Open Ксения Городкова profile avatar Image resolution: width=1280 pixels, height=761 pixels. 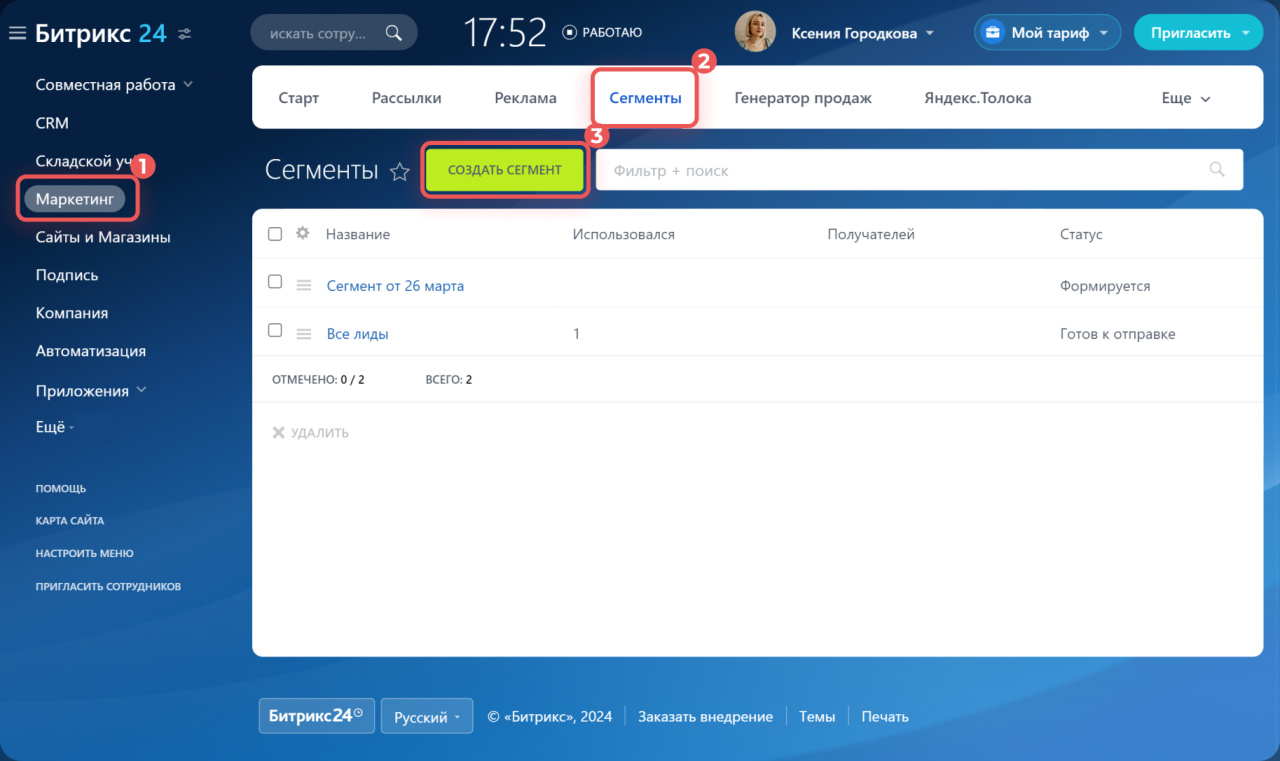755,32
